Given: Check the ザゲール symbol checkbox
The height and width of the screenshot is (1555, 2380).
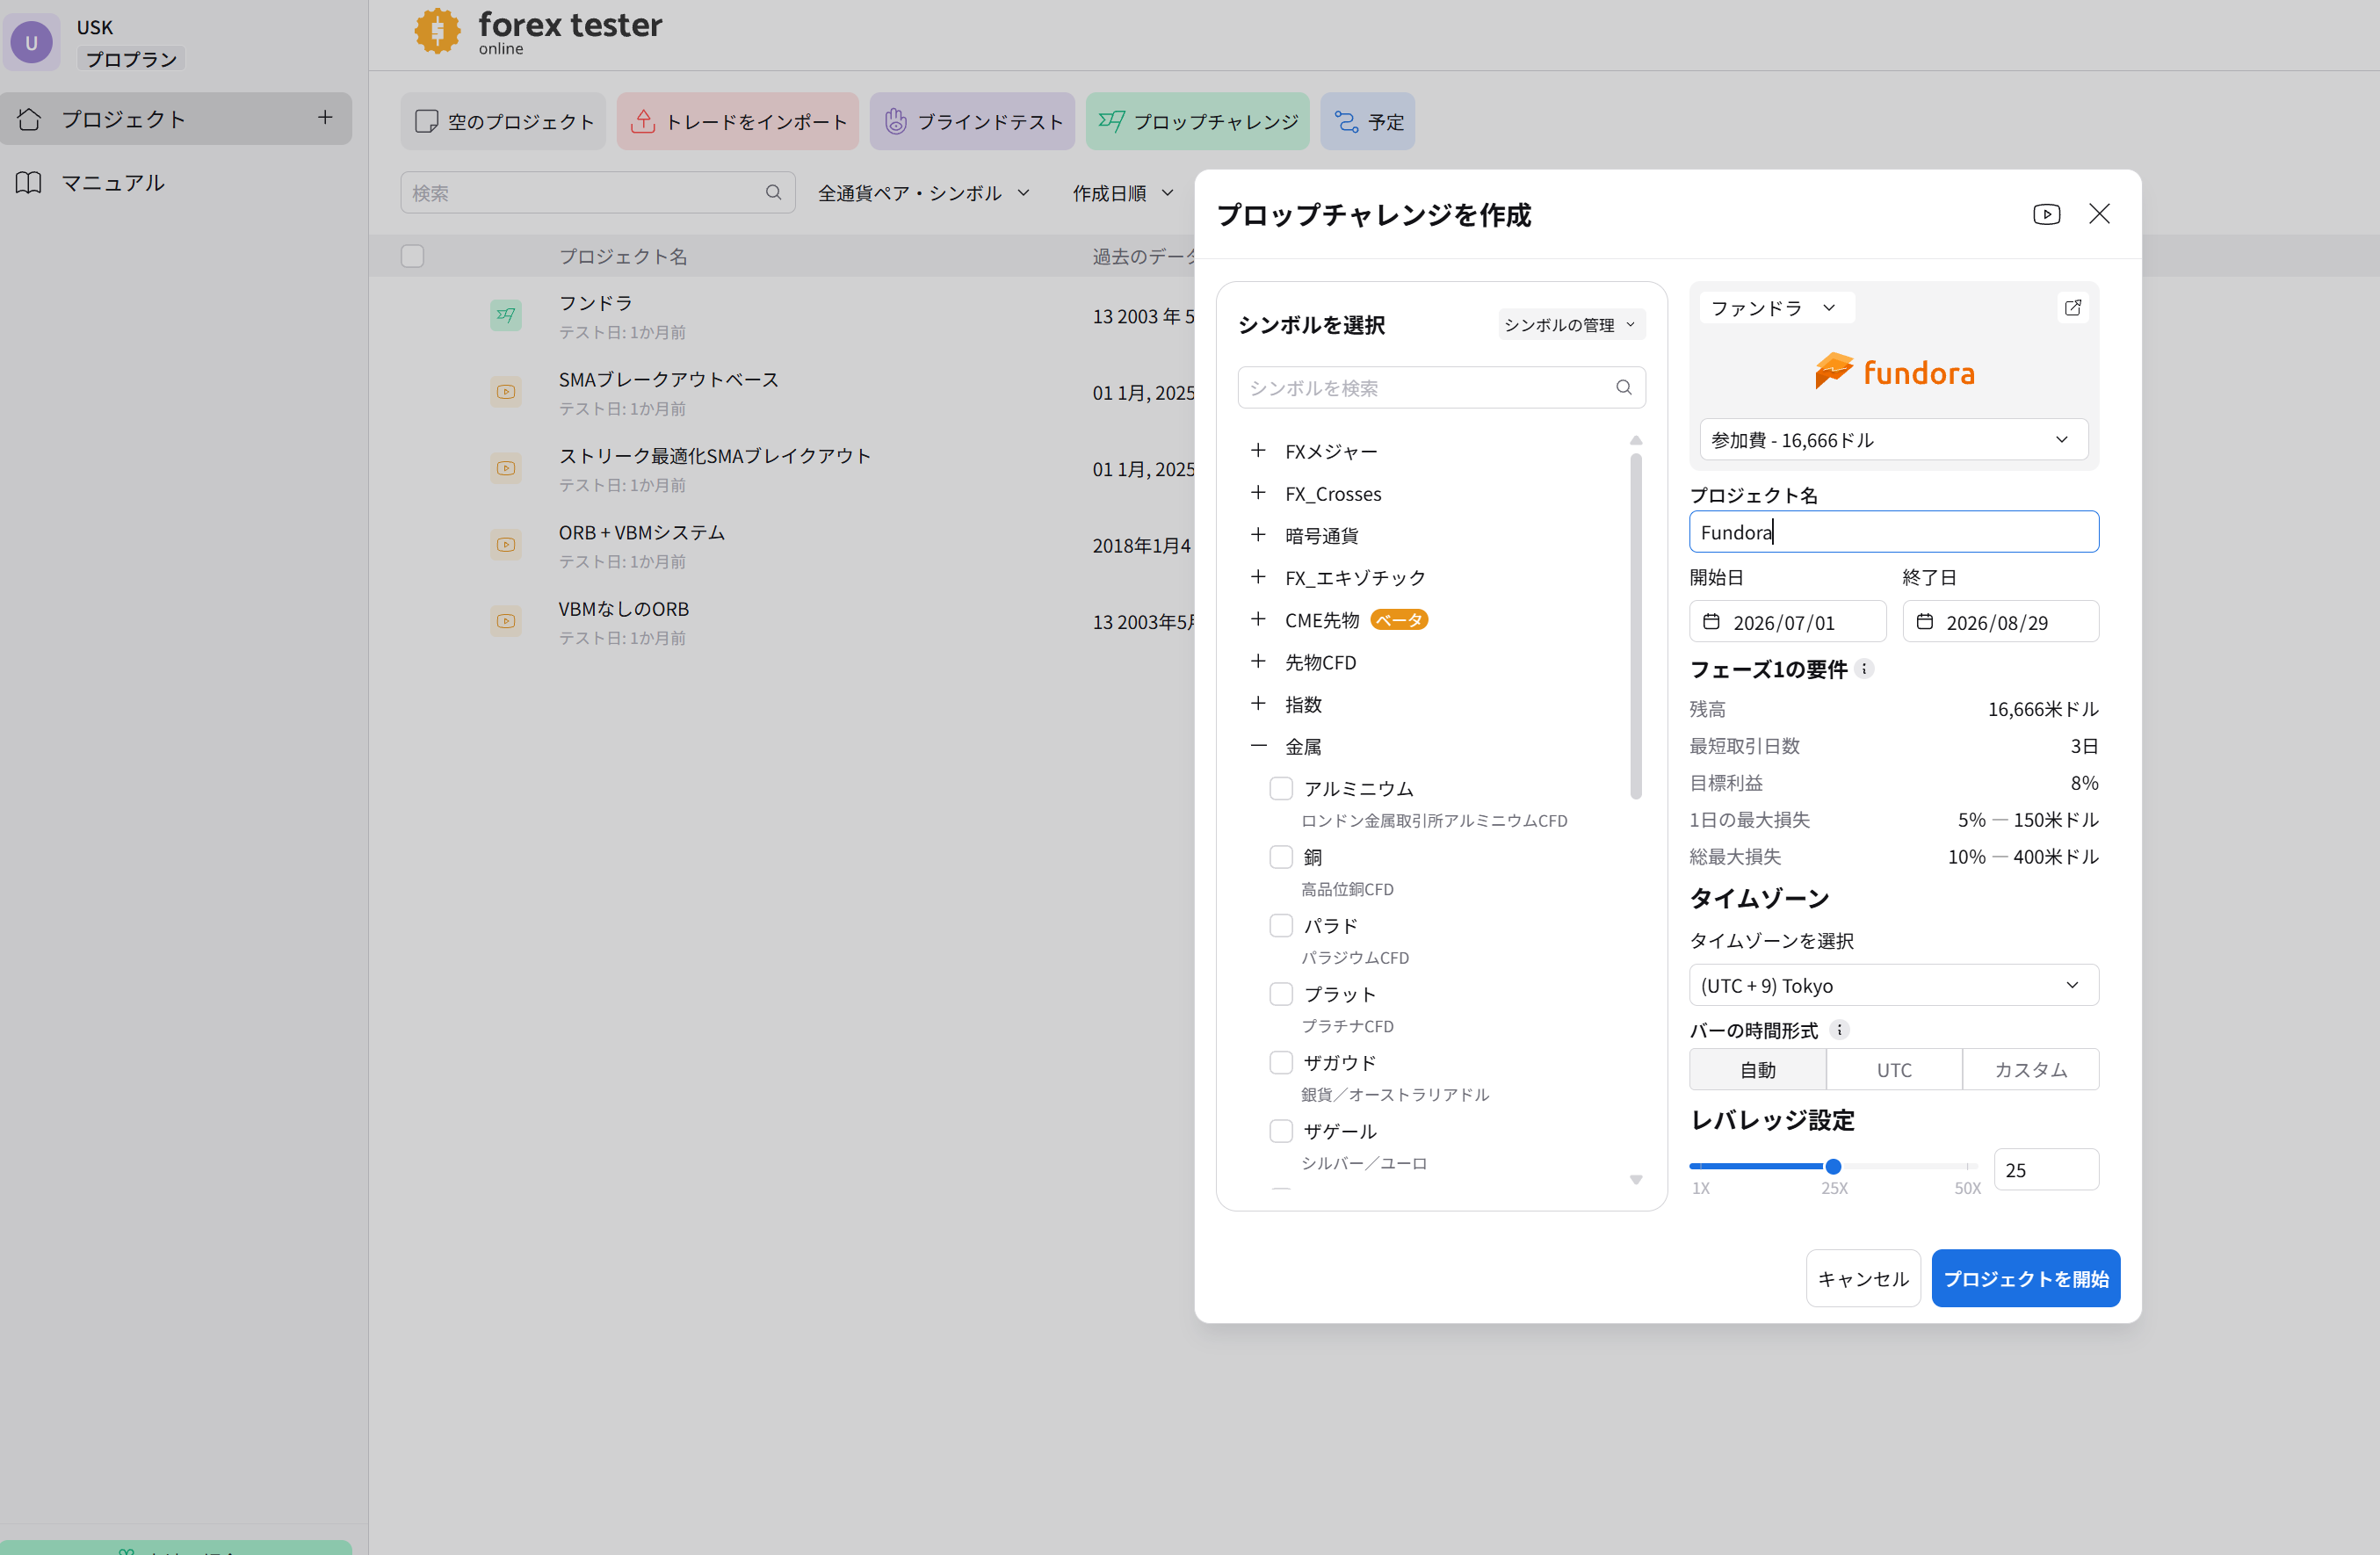Looking at the screenshot, I should click(x=1280, y=1131).
